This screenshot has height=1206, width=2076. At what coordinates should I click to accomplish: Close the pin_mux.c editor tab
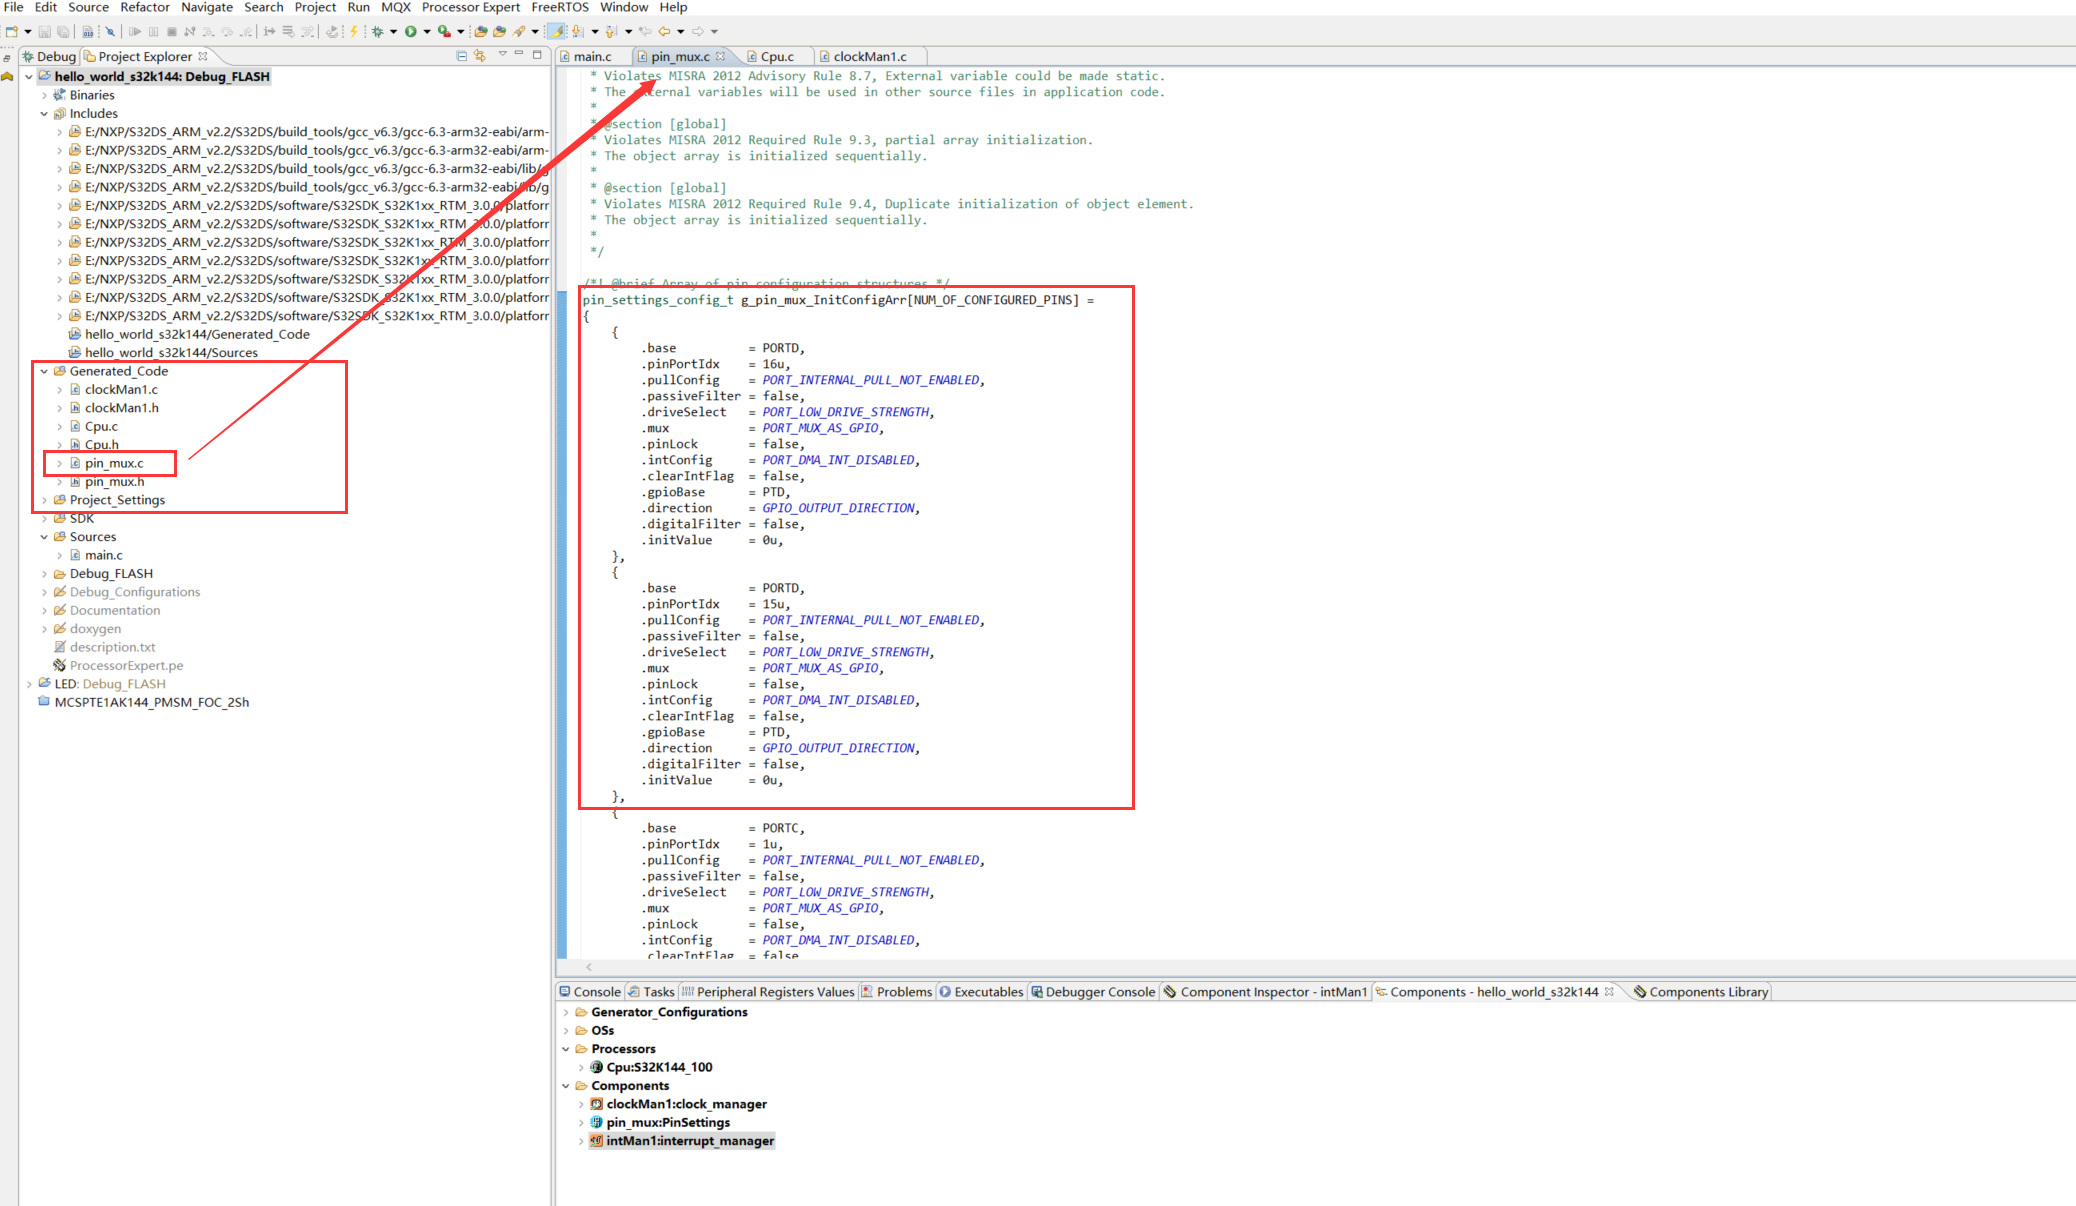[x=720, y=56]
